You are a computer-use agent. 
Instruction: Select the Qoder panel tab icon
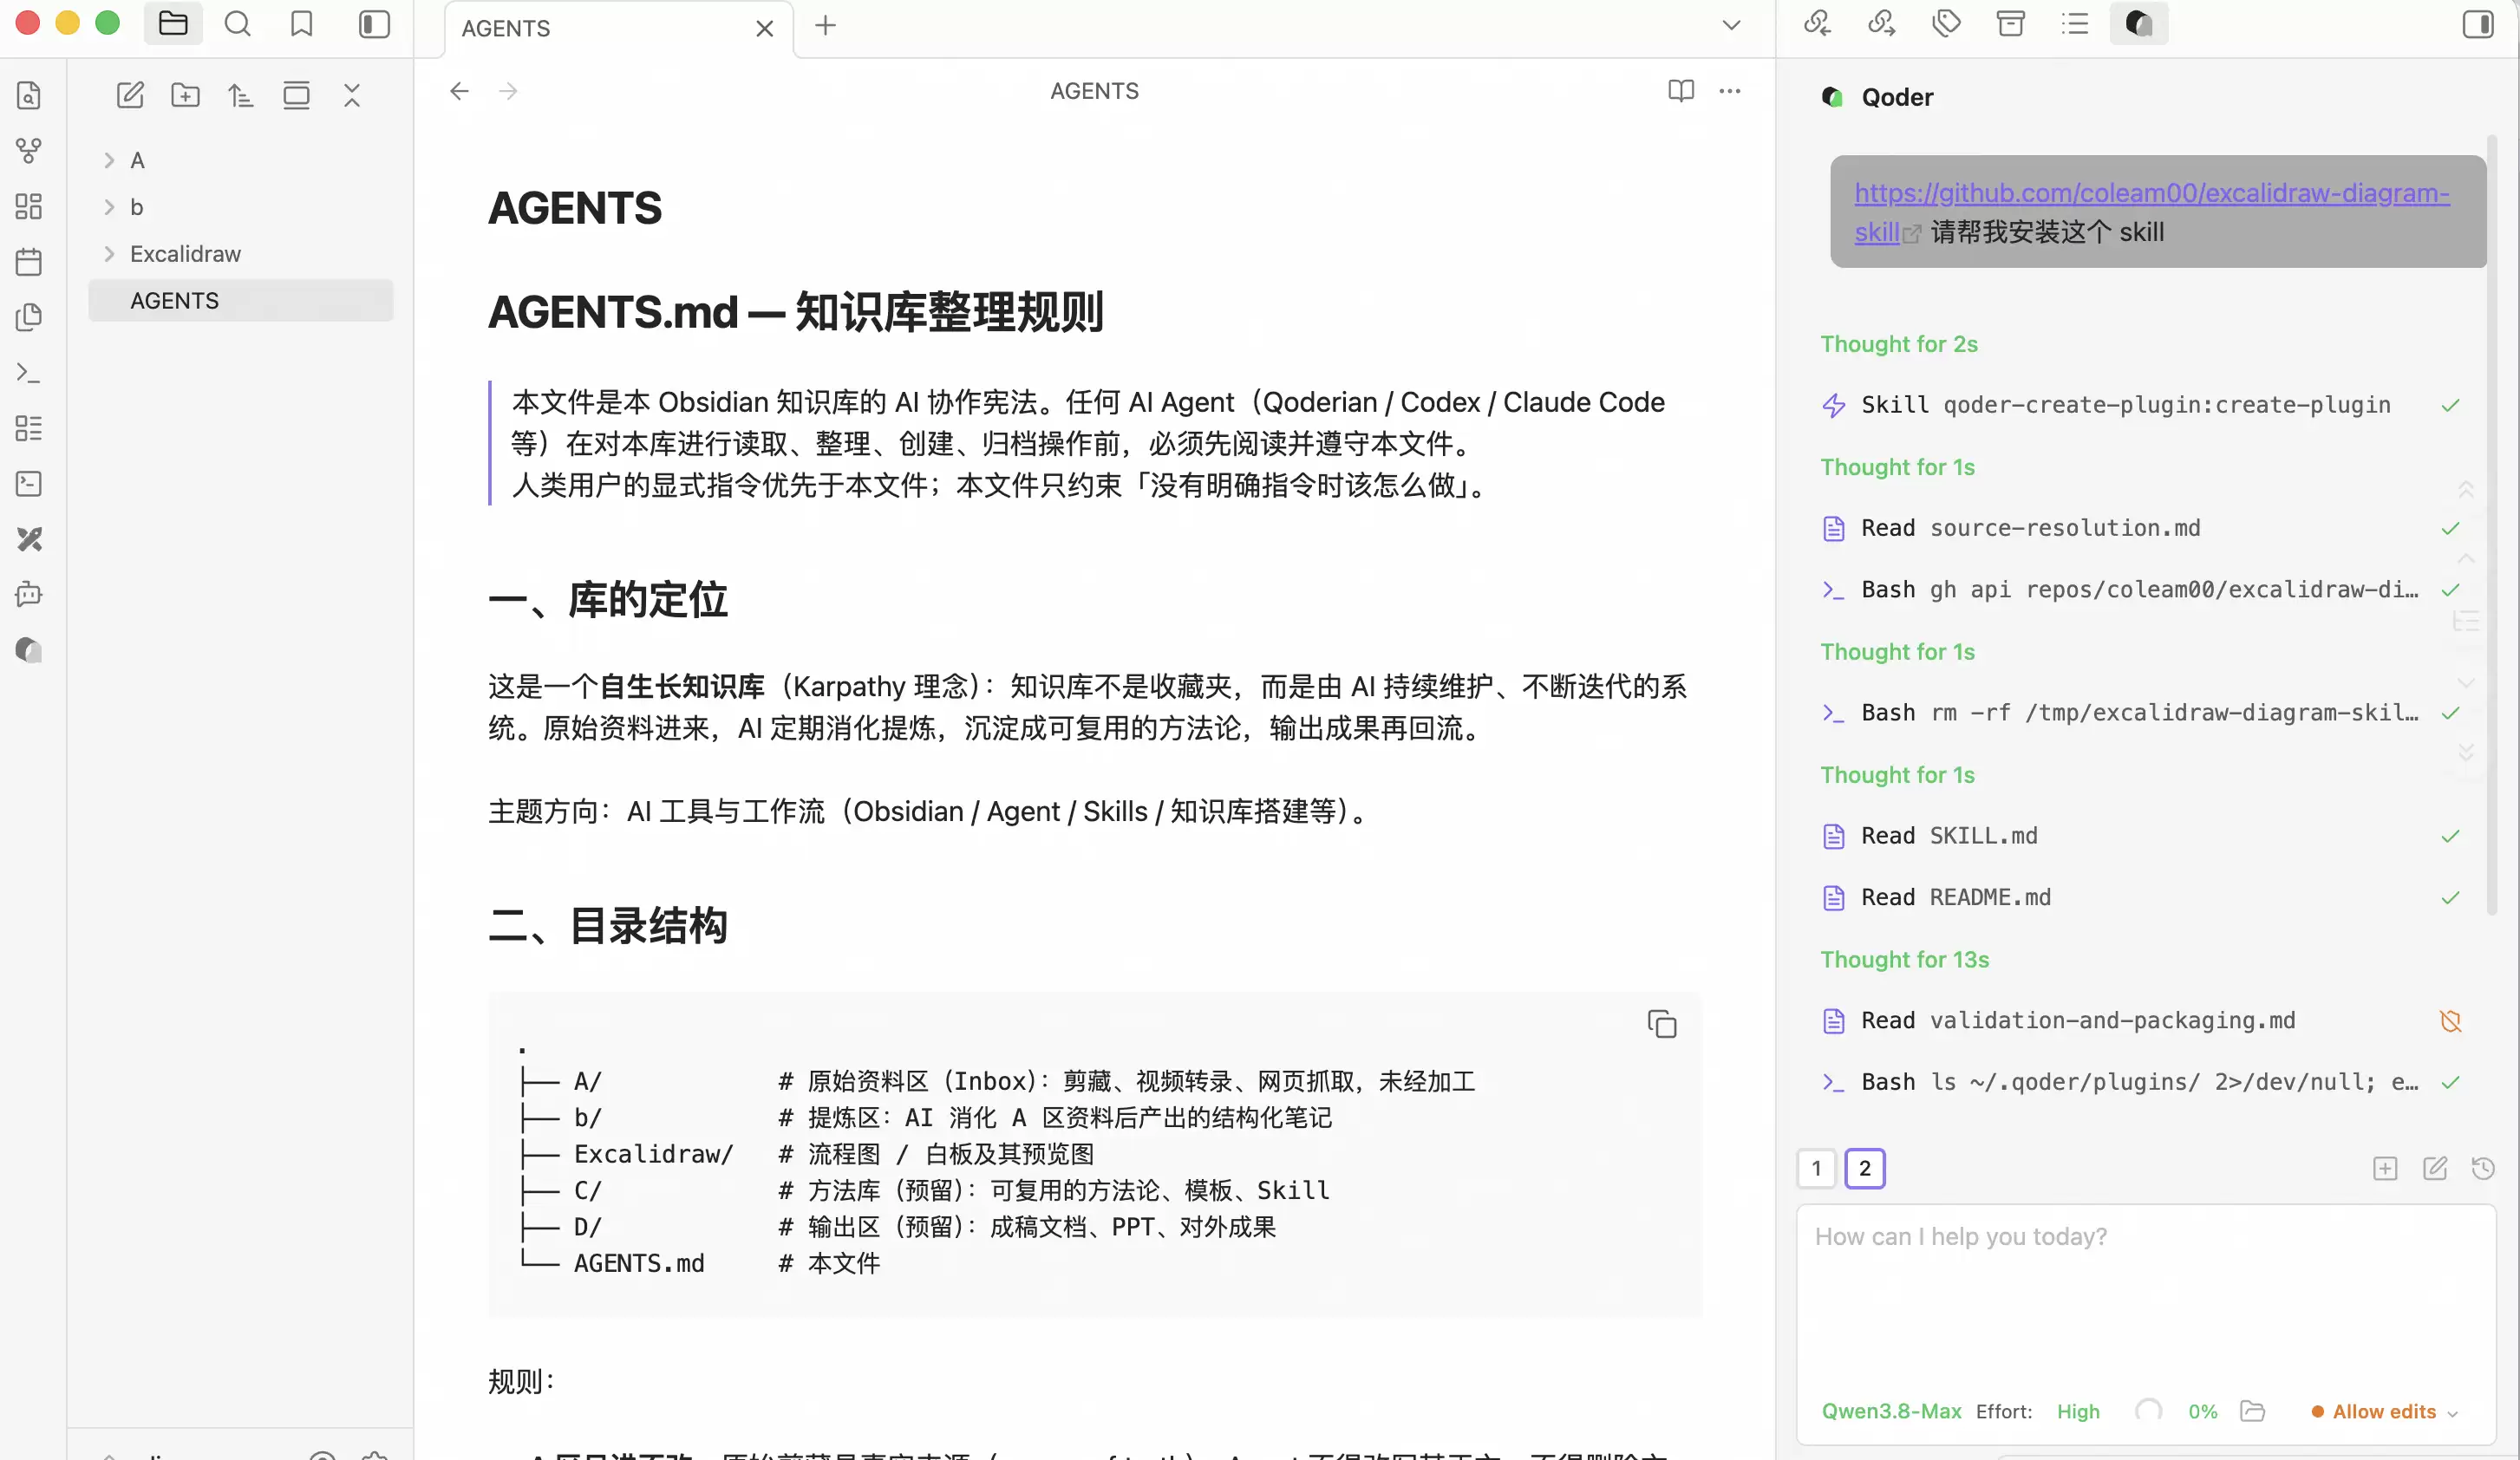click(2139, 24)
